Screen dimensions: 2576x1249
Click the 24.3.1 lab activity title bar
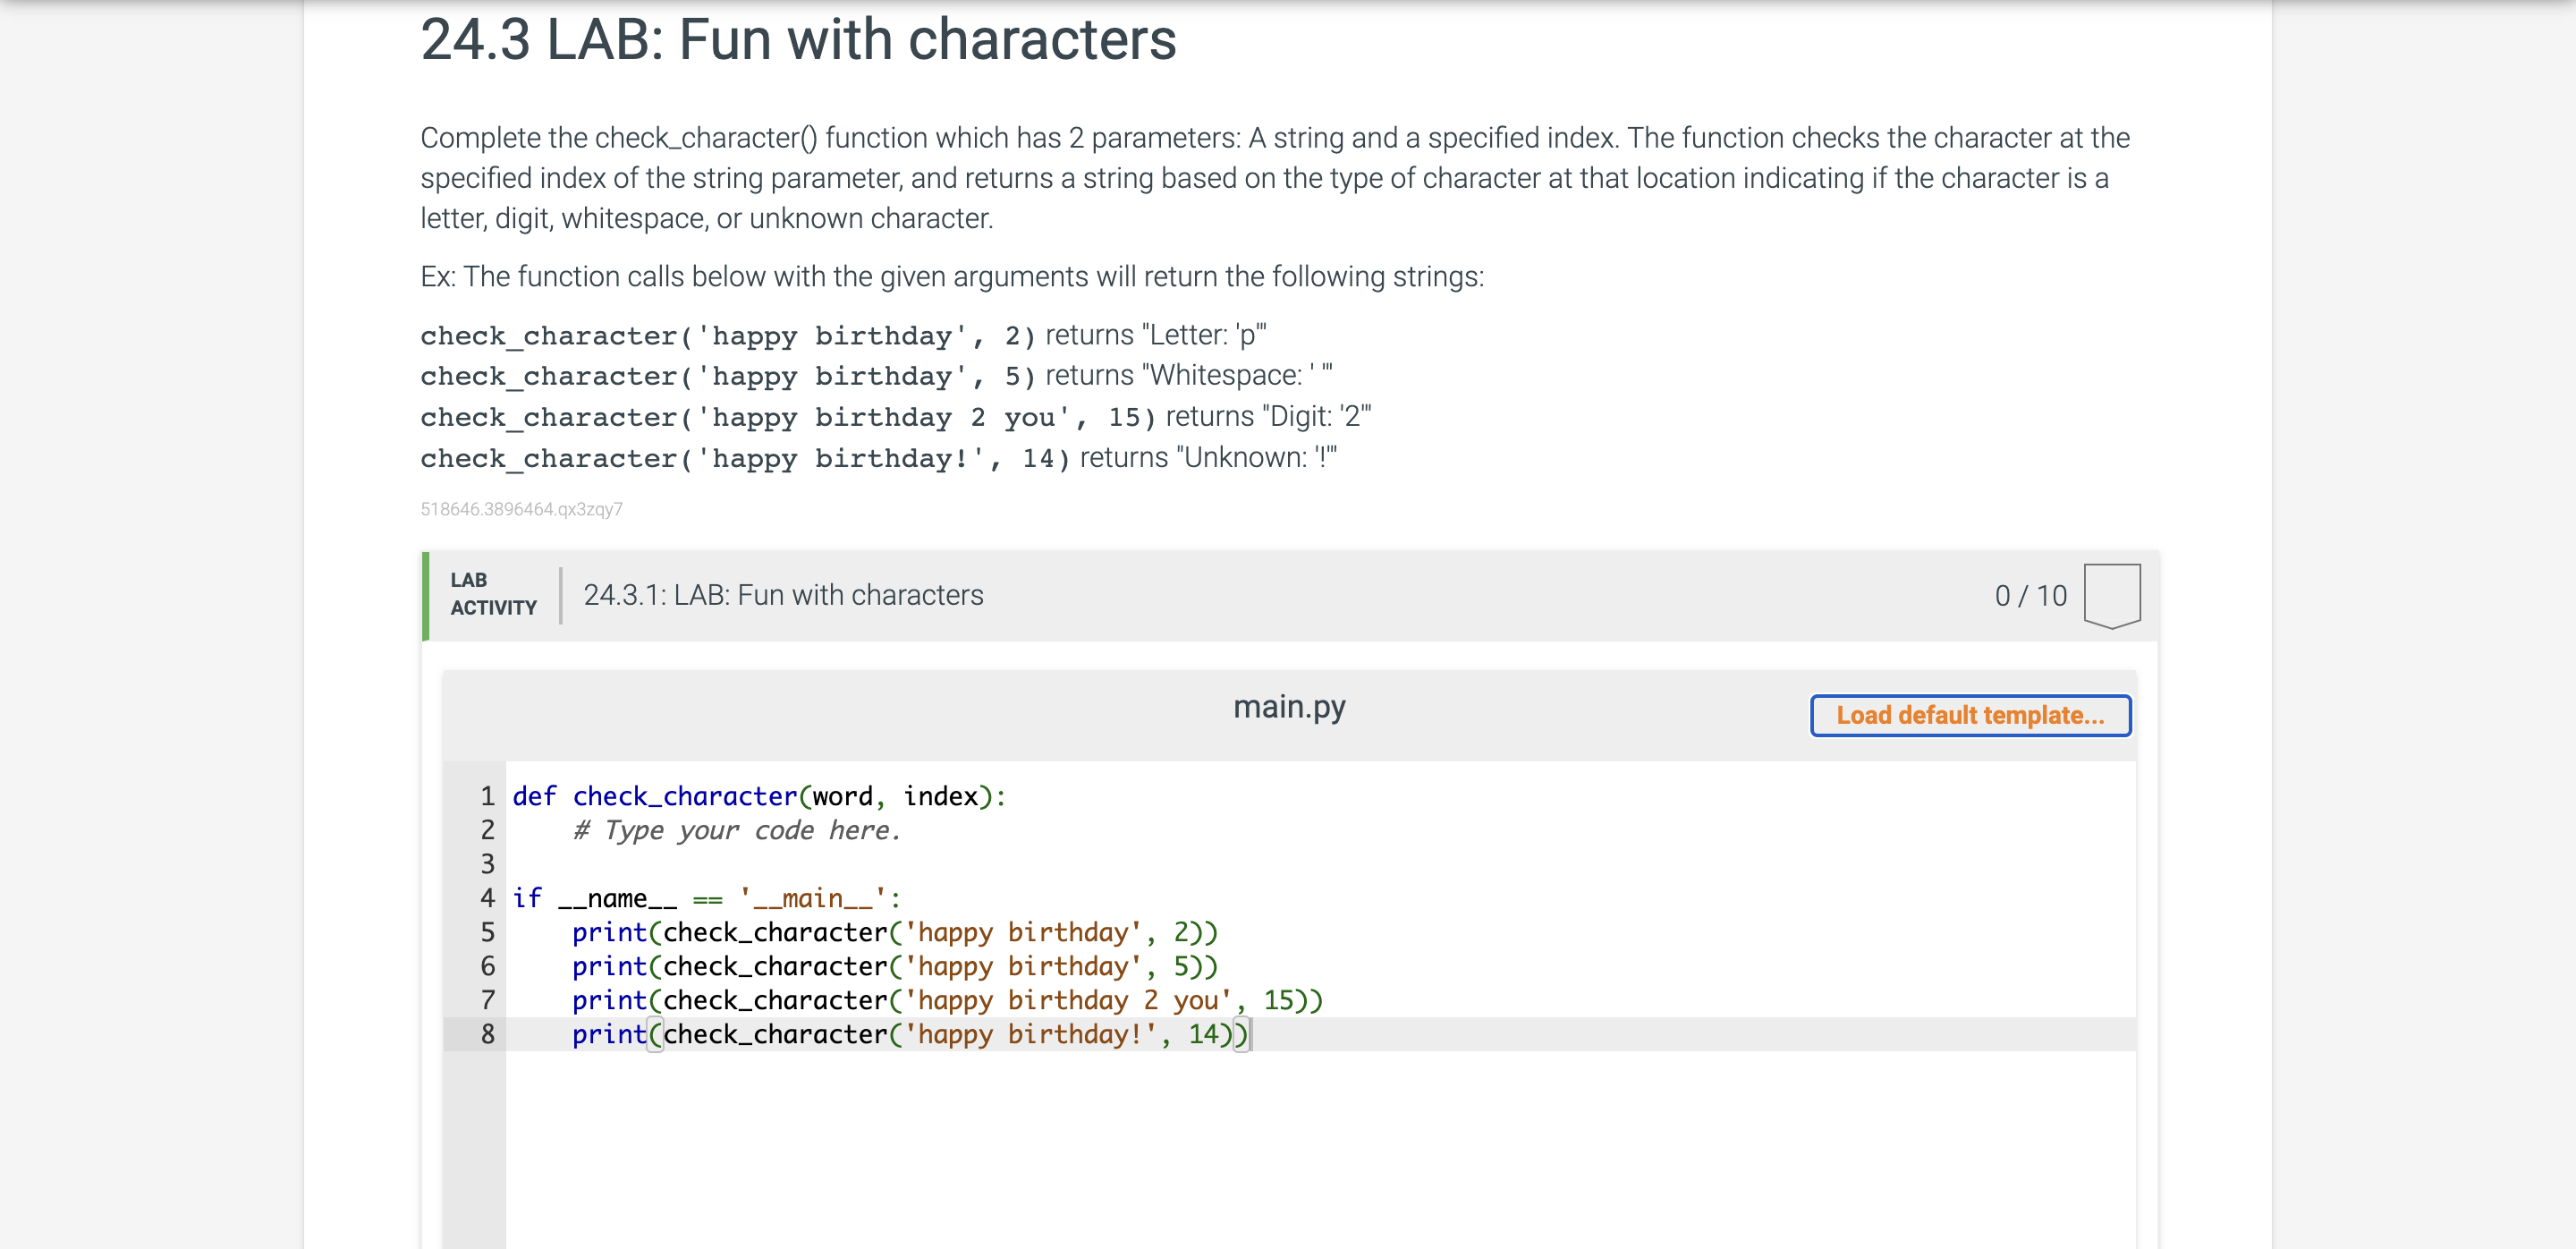[x=783, y=595]
